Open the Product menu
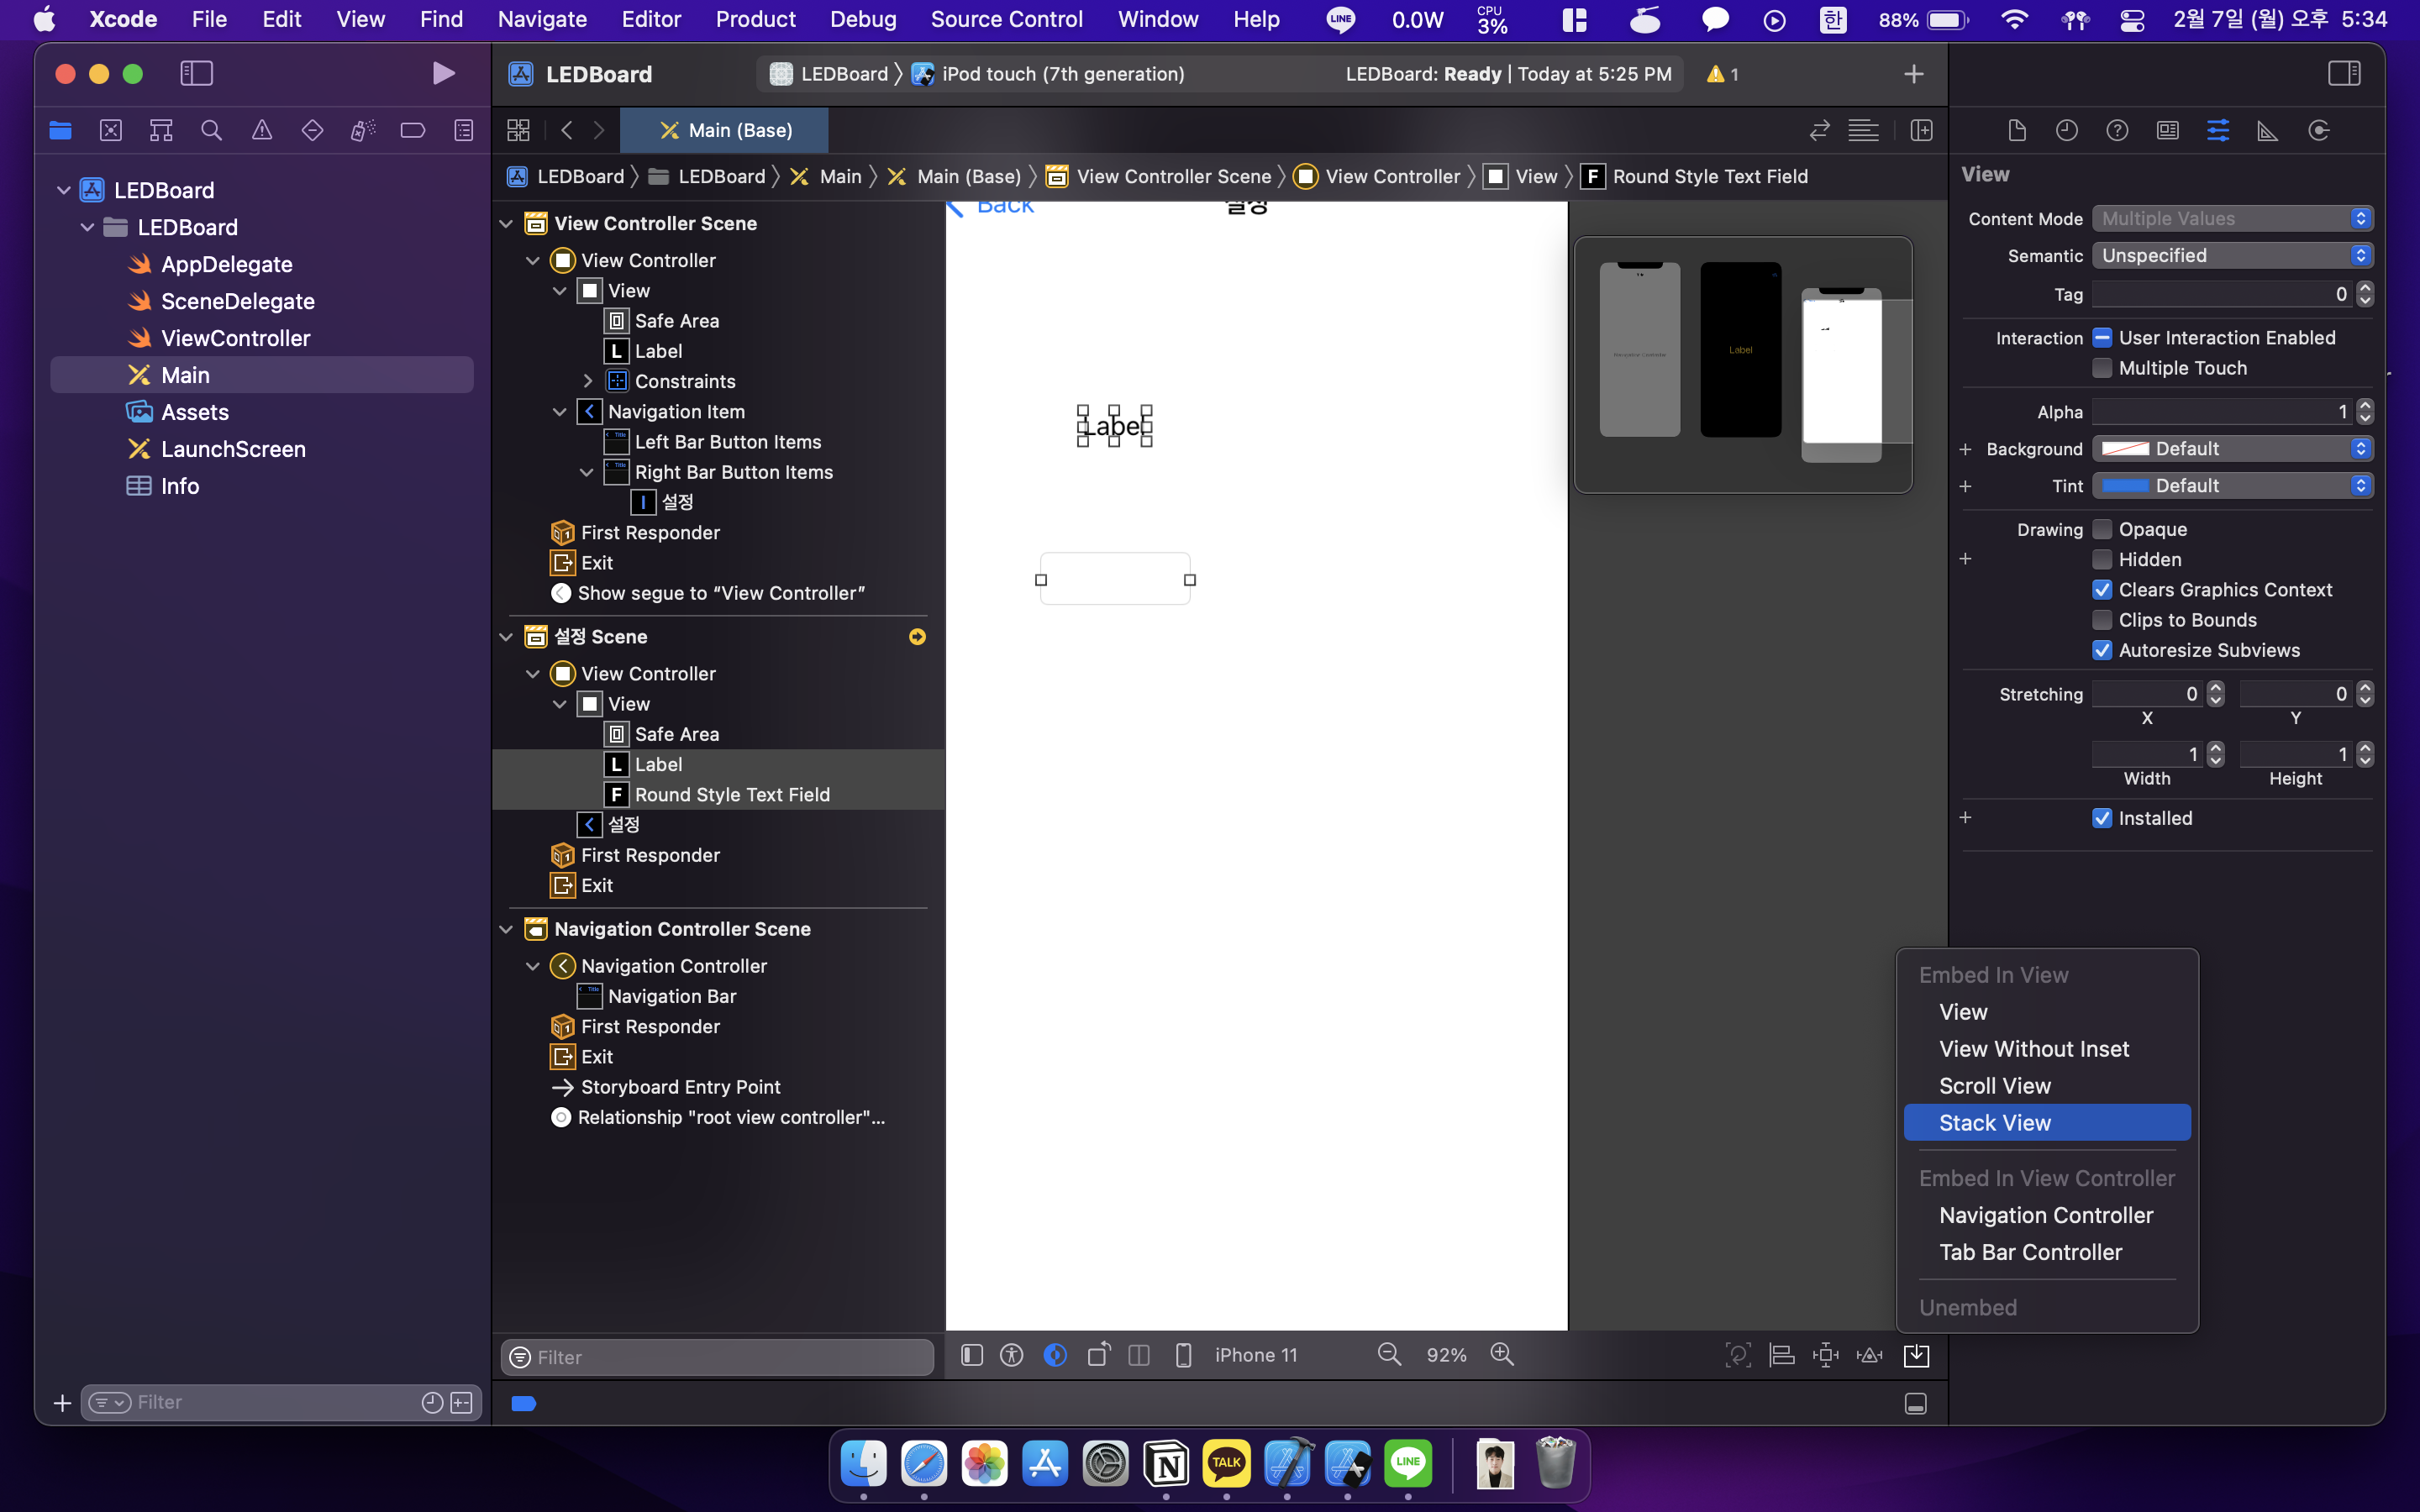Screen dimensions: 2420x1512 click(x=755, y=19)
